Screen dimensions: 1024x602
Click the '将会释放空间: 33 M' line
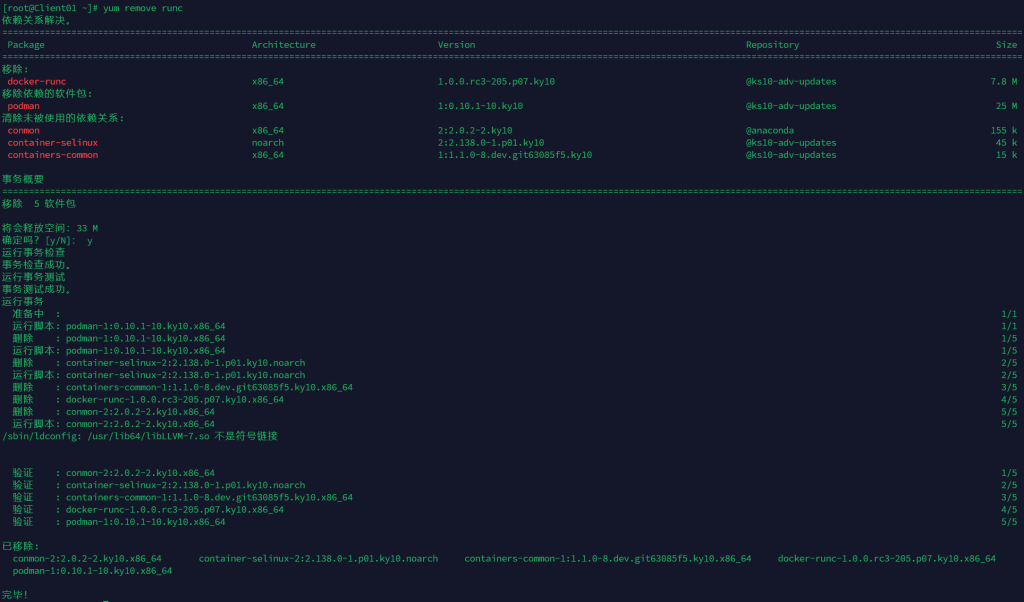50,228
